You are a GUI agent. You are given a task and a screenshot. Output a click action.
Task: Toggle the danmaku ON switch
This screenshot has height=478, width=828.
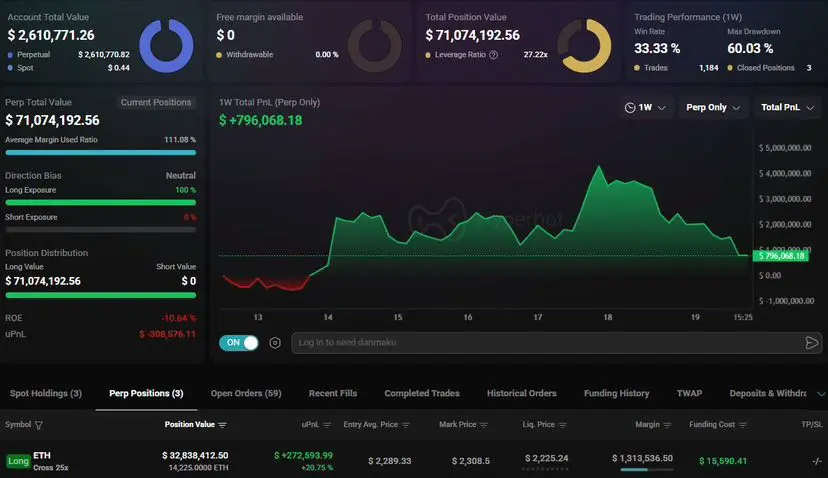[239, 343]
